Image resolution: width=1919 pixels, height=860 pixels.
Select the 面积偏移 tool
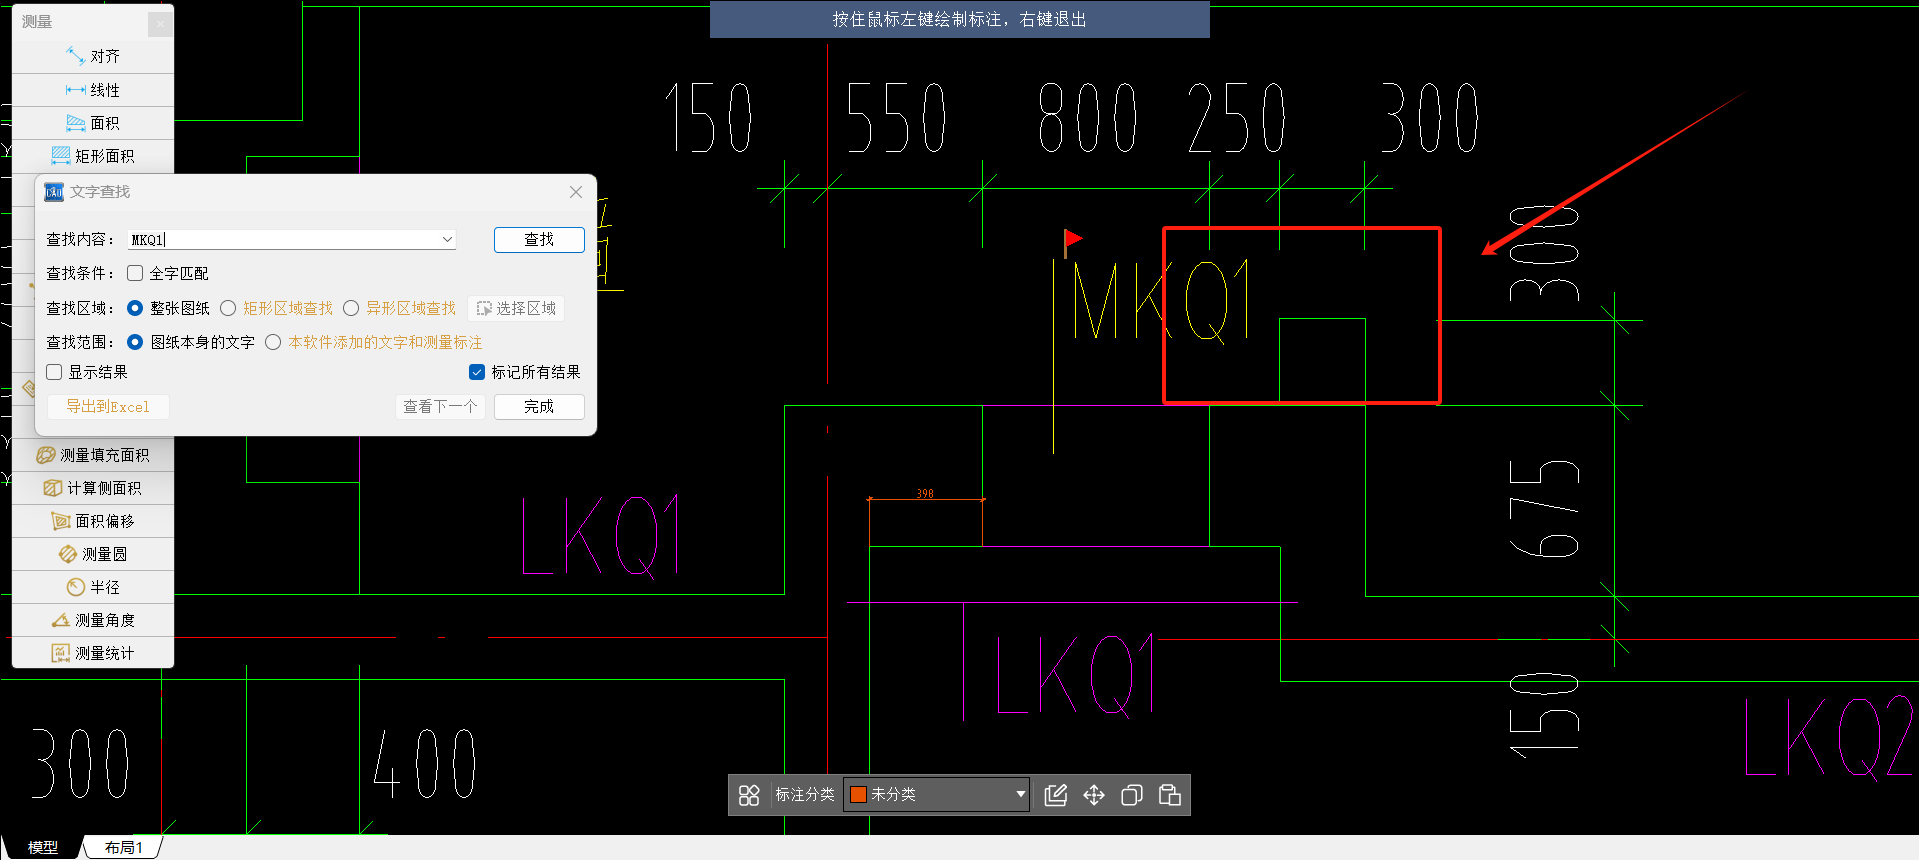(x=93, y=521)
